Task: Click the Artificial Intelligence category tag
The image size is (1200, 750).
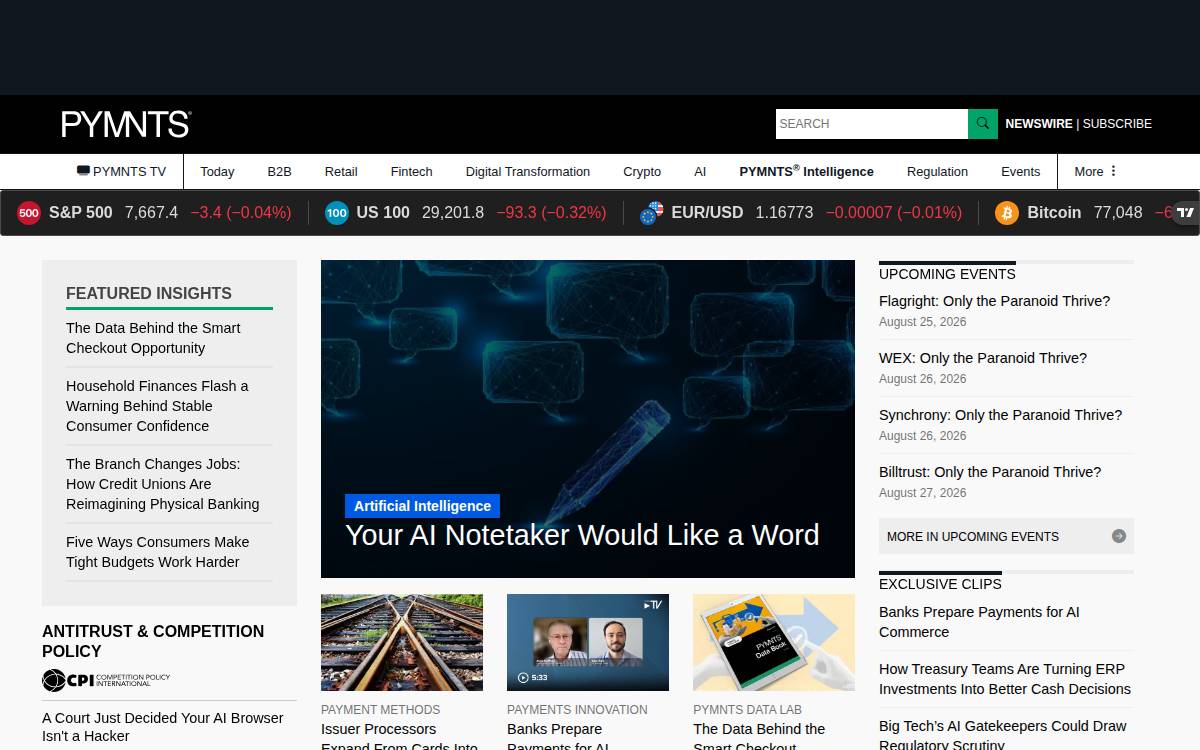Action: tap(422, 506)
